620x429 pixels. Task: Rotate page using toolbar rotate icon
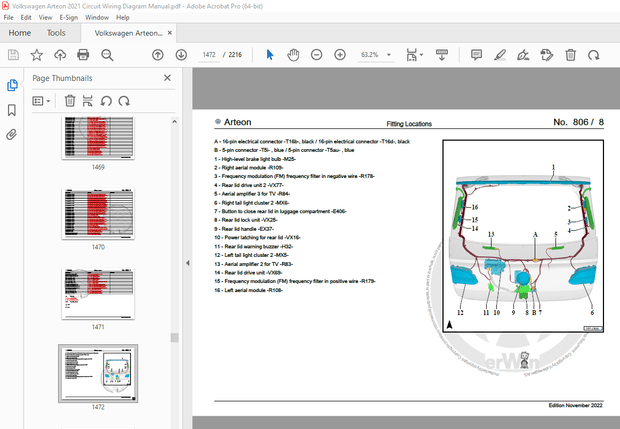point(594,55)
